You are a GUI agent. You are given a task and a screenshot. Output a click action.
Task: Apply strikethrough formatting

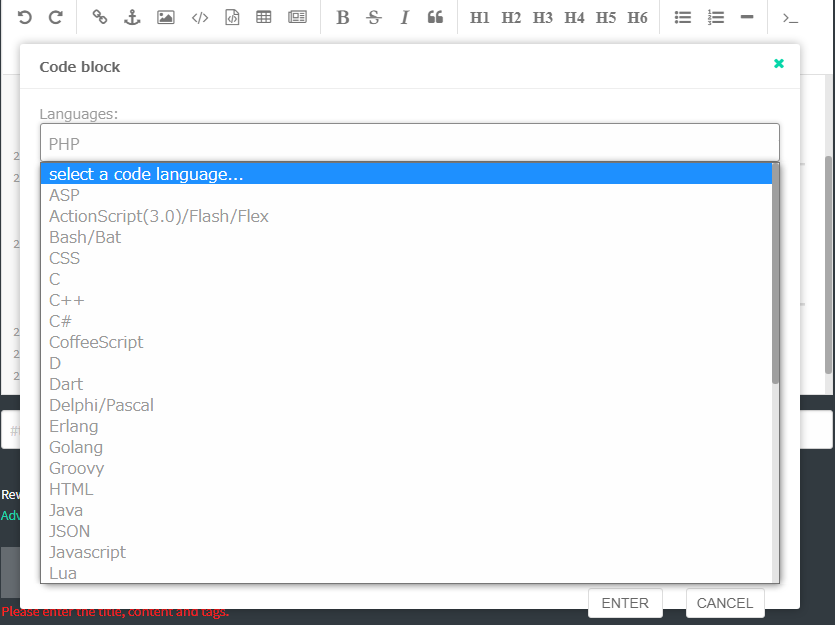pyautogui.click(x=374, y=18)
